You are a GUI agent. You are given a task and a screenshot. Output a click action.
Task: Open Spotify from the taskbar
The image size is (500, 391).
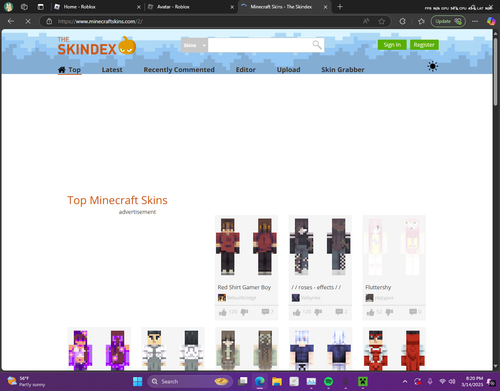(x=329, y=381)
